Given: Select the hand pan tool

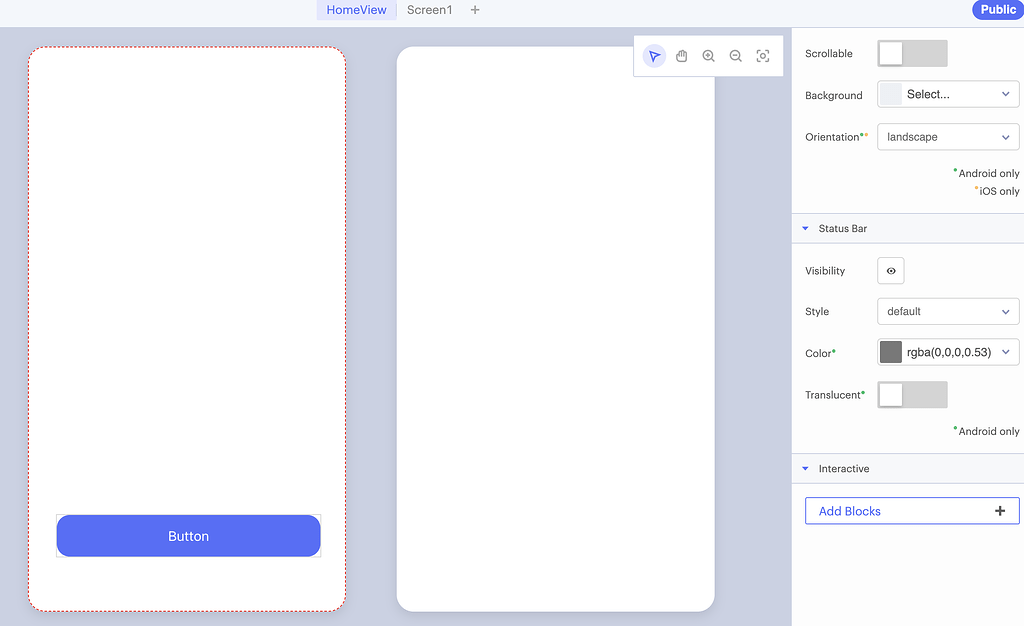Looking at the screenshot, I should 681,55.
